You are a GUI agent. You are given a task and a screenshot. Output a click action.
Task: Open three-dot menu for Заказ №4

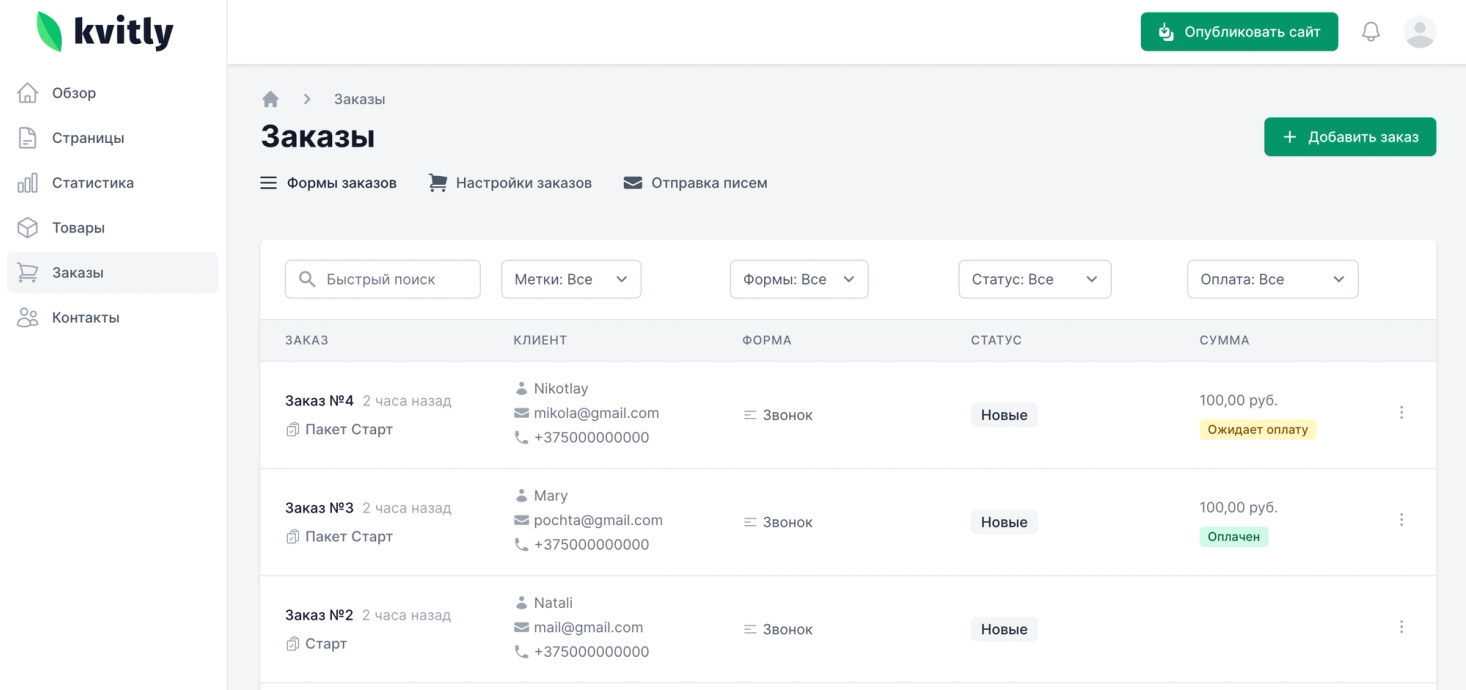(1401, 413)
